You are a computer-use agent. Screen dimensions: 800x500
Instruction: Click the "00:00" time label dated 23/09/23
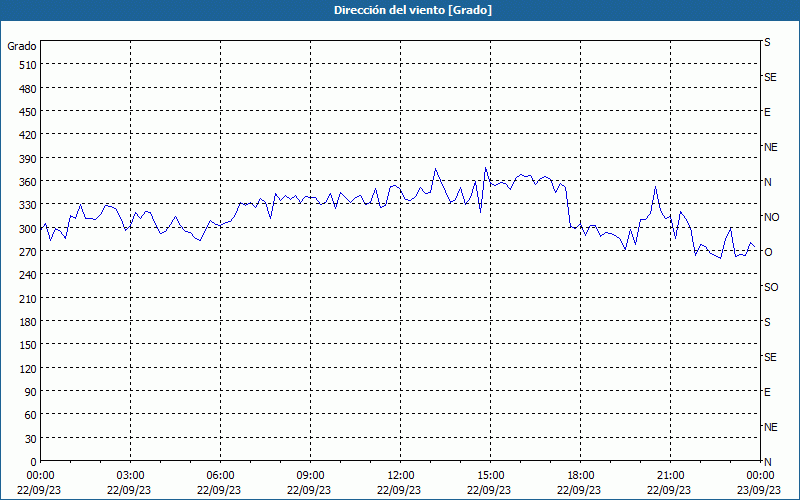pos(761,476)
